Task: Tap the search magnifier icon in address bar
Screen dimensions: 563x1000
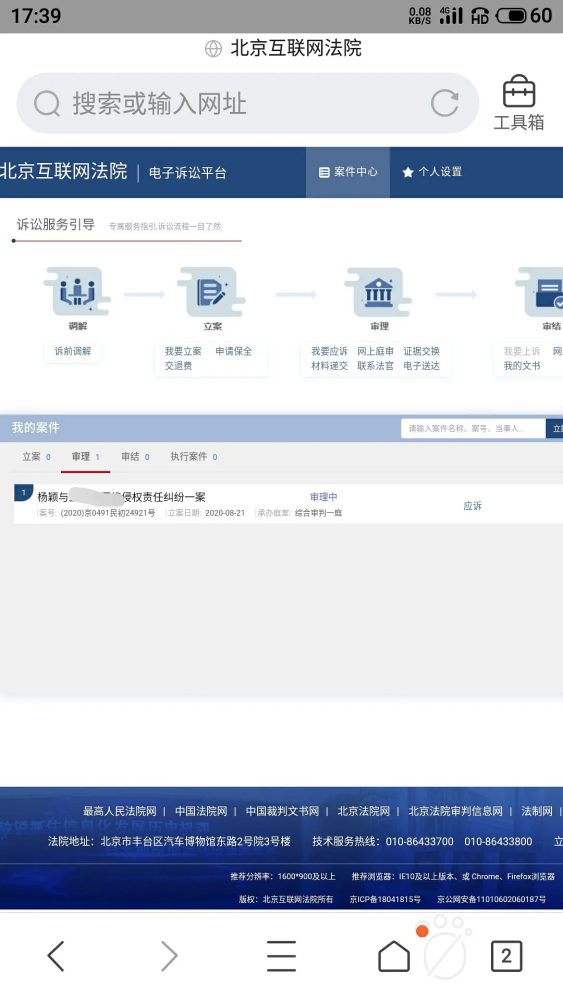Action: (47, 103)
